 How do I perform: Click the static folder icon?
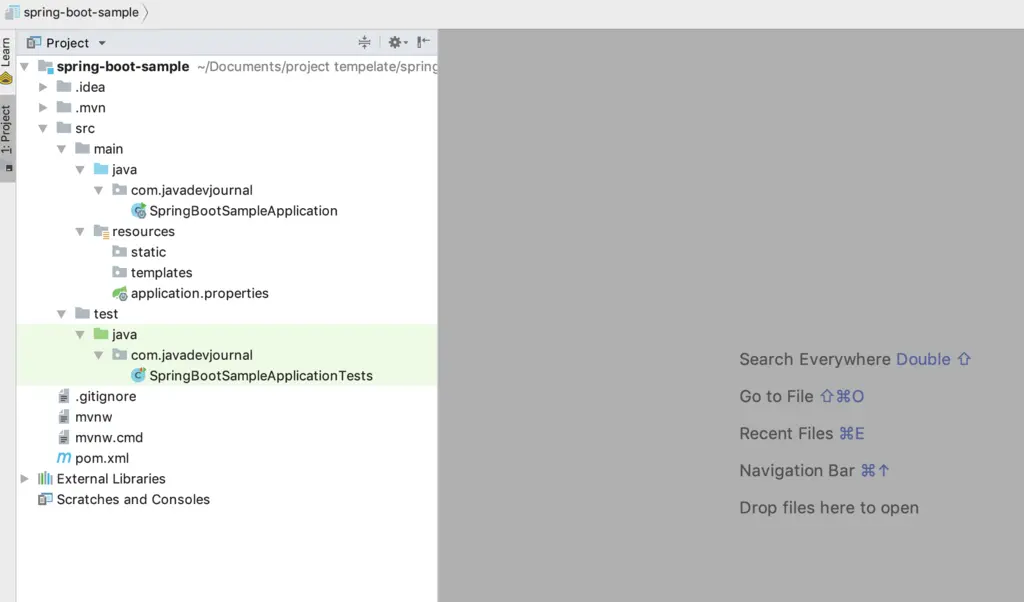[x=120, y=251]
